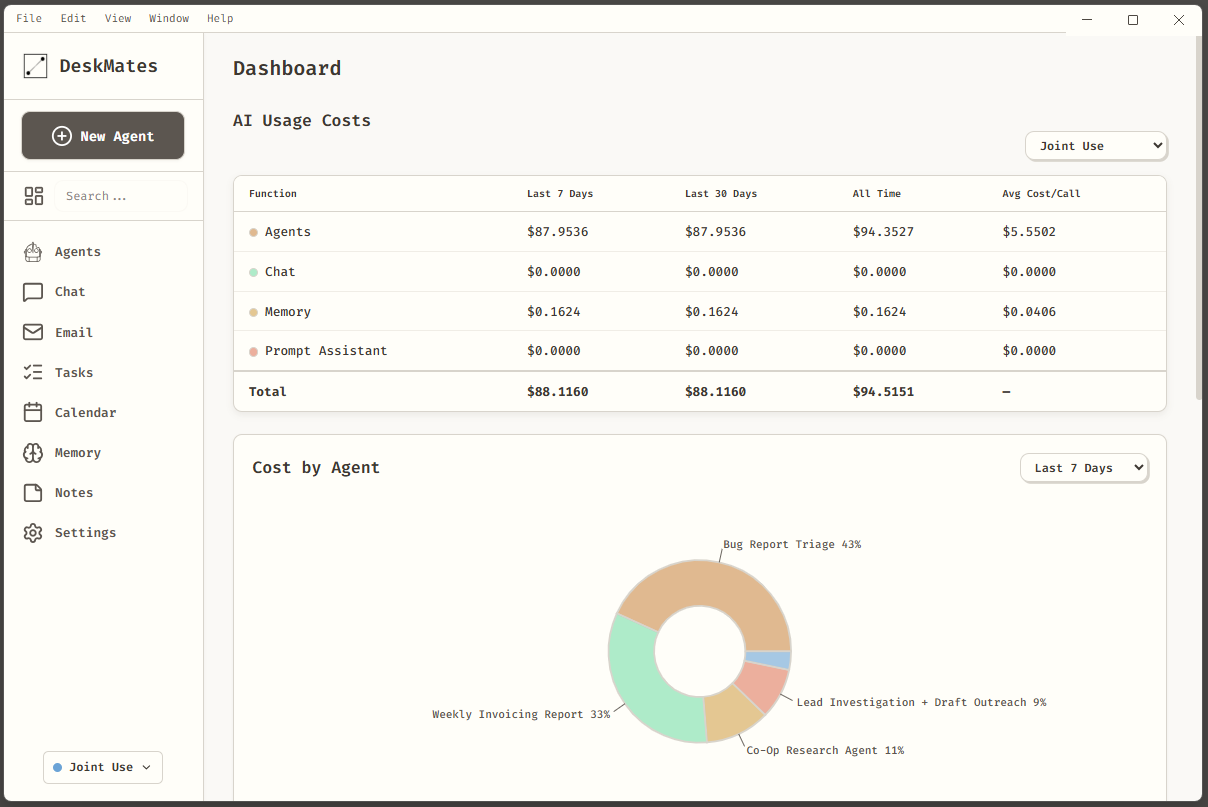Click the Chat row green color dot
1208x807 pixels.
coord(254,272)
